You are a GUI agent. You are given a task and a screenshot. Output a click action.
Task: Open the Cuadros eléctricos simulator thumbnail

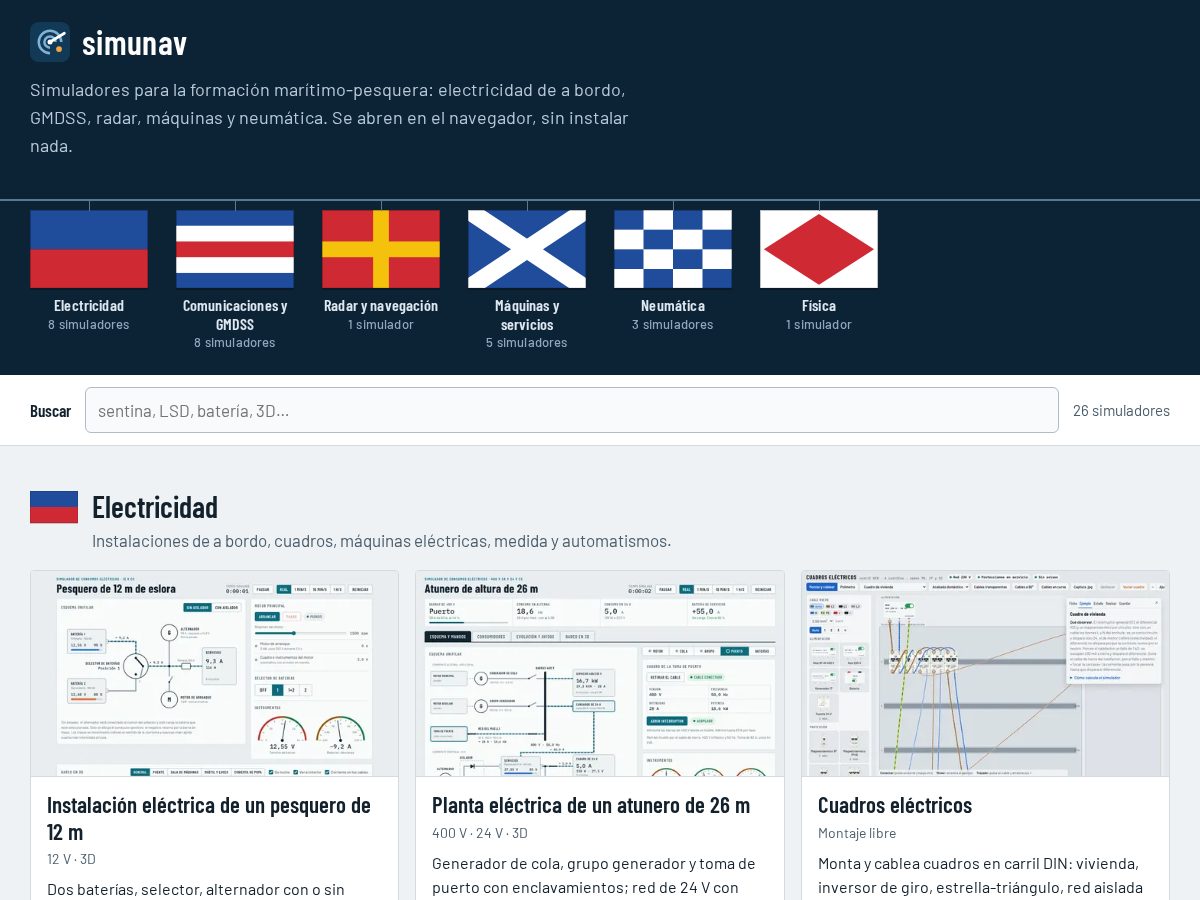pyautogui.click(x=985, y=674)
